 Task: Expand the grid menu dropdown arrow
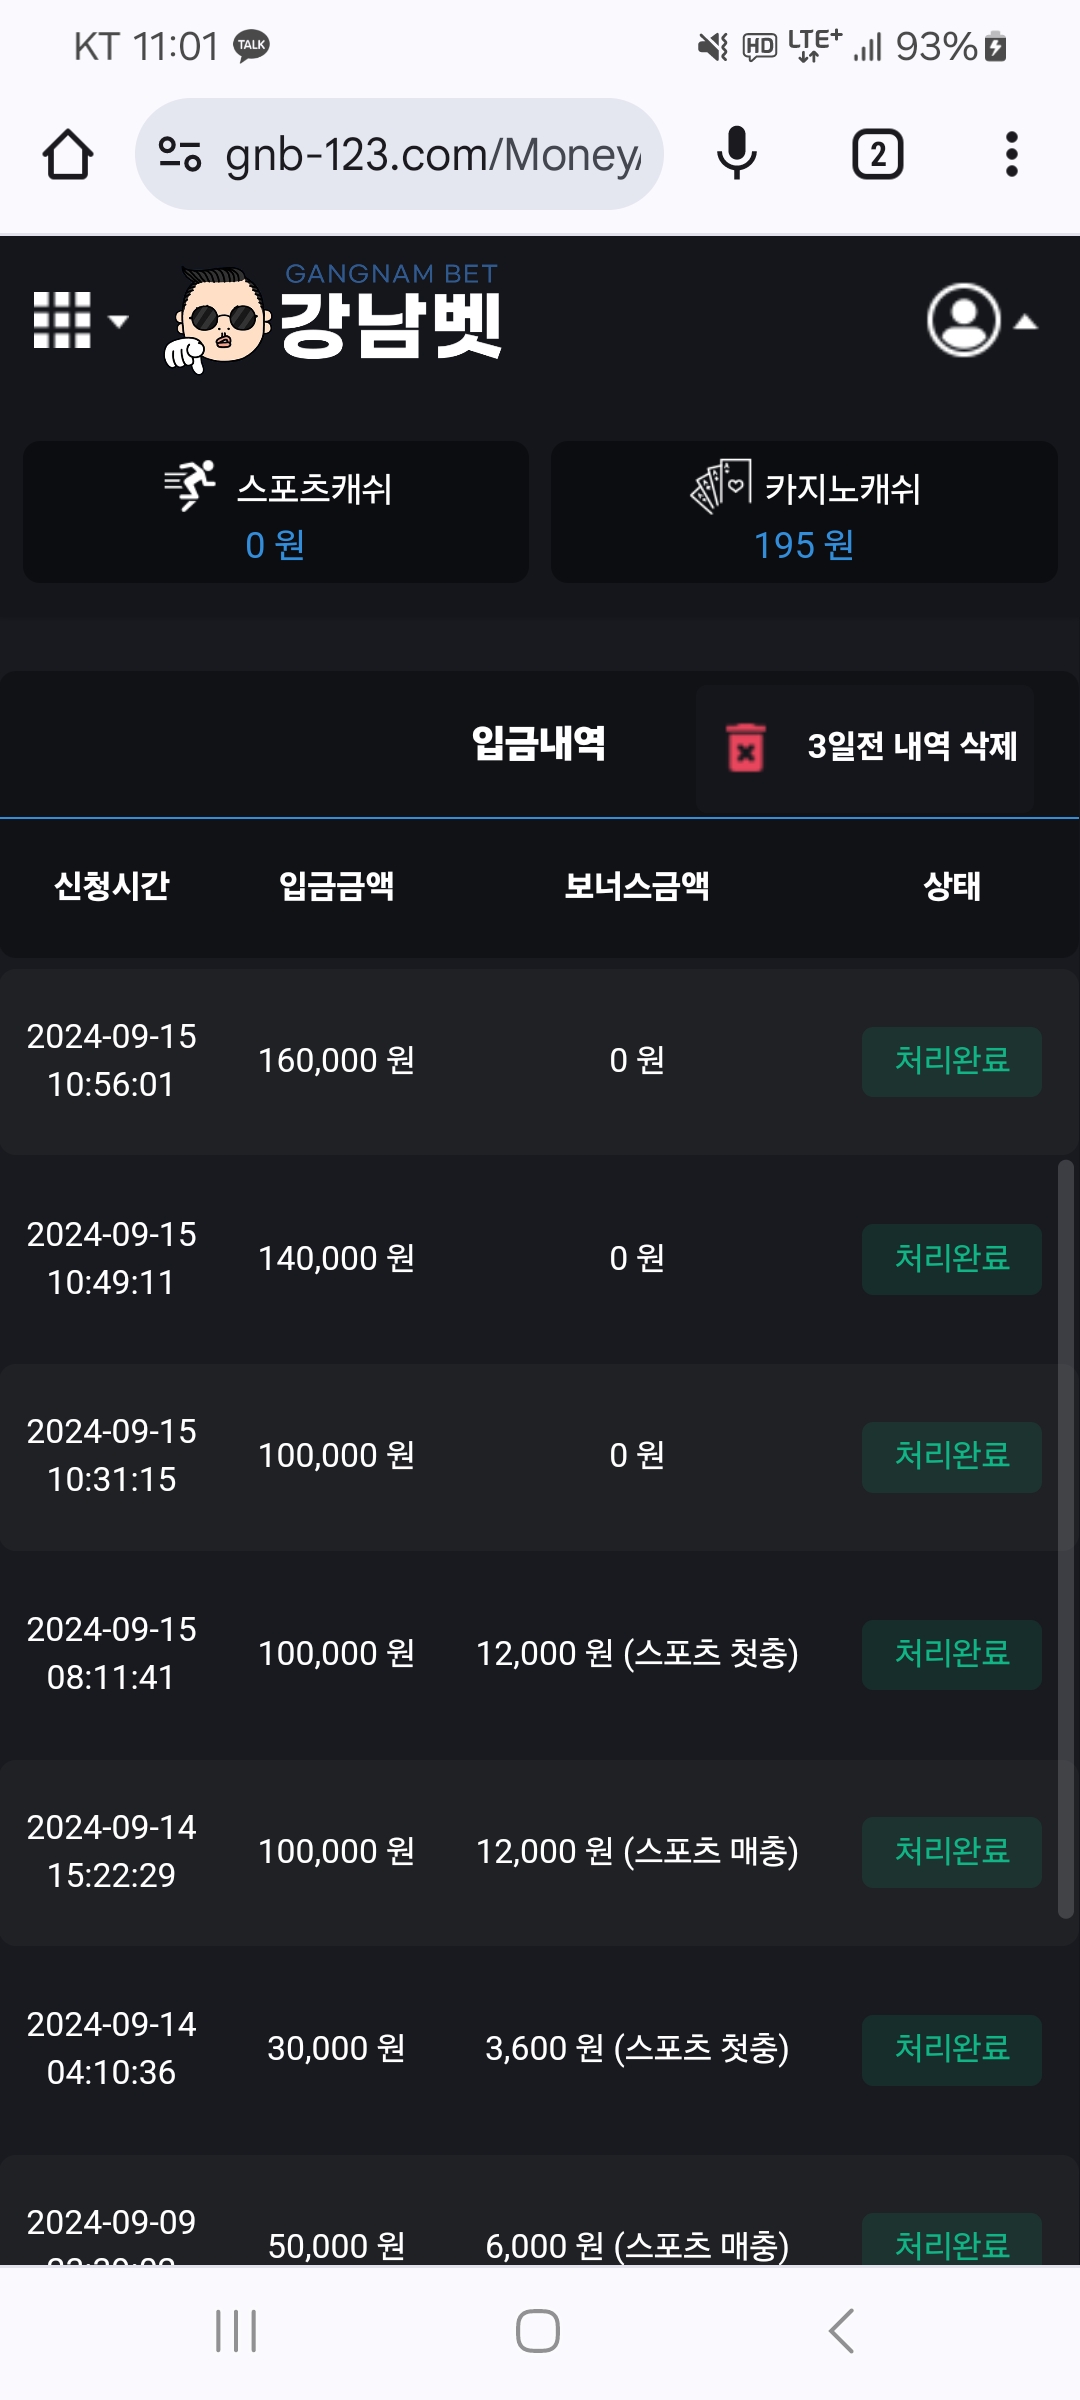point(119,322)
